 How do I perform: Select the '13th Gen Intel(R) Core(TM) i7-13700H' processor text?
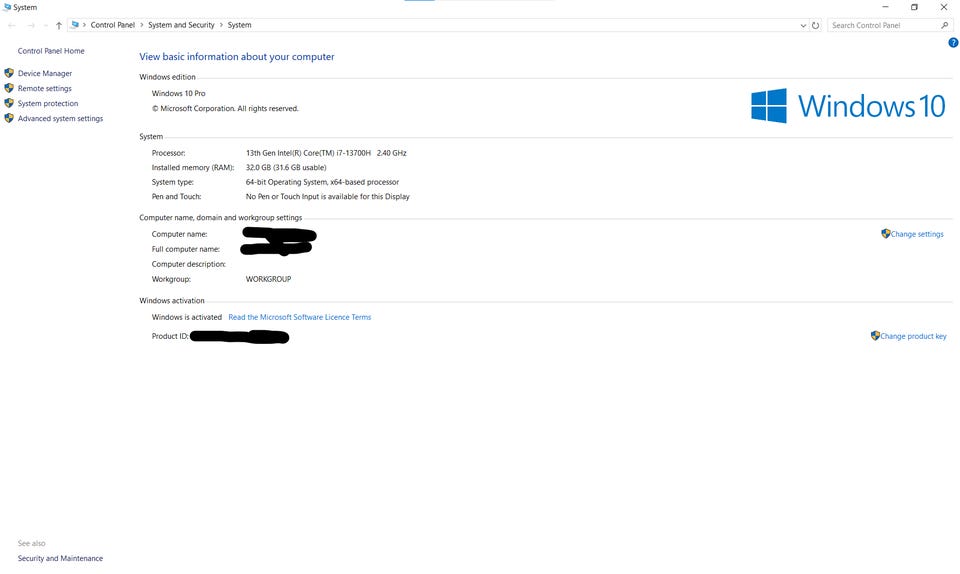tap(308, 153)
